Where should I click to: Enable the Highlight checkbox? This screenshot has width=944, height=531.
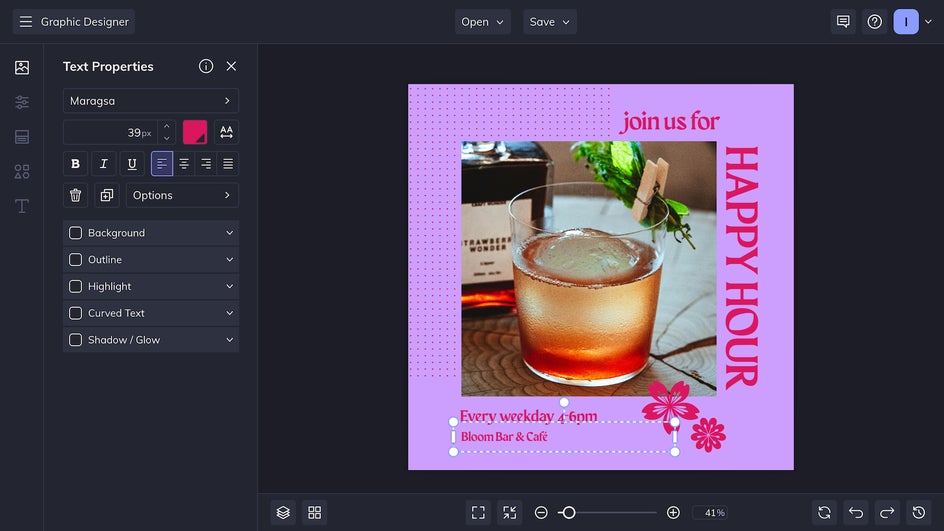[75, 287]
